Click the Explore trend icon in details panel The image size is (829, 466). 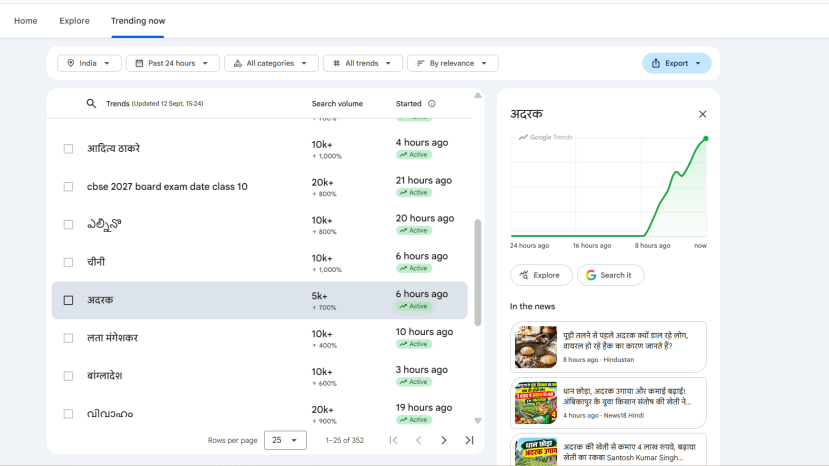pyautogui.click(x=524, y=275)
